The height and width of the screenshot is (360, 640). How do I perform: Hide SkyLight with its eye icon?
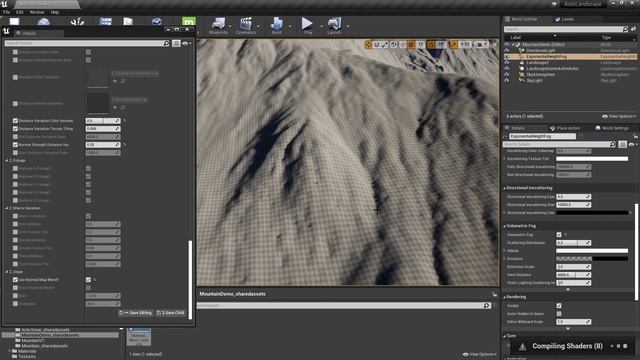click(x=507, y=80)
